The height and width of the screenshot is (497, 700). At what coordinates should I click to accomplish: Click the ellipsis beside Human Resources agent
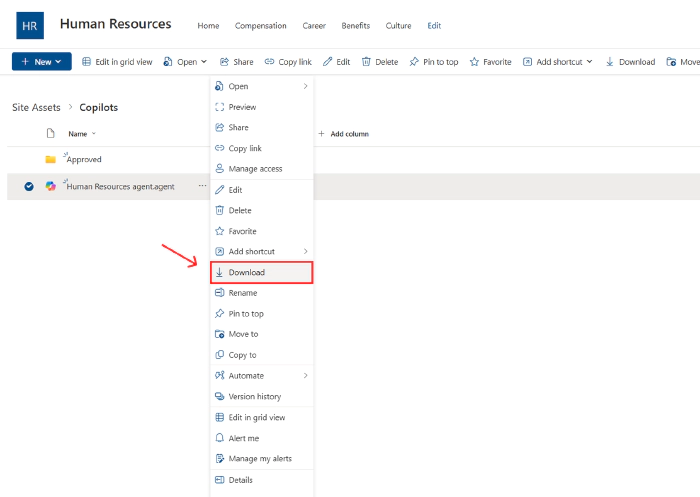point(202,185)
